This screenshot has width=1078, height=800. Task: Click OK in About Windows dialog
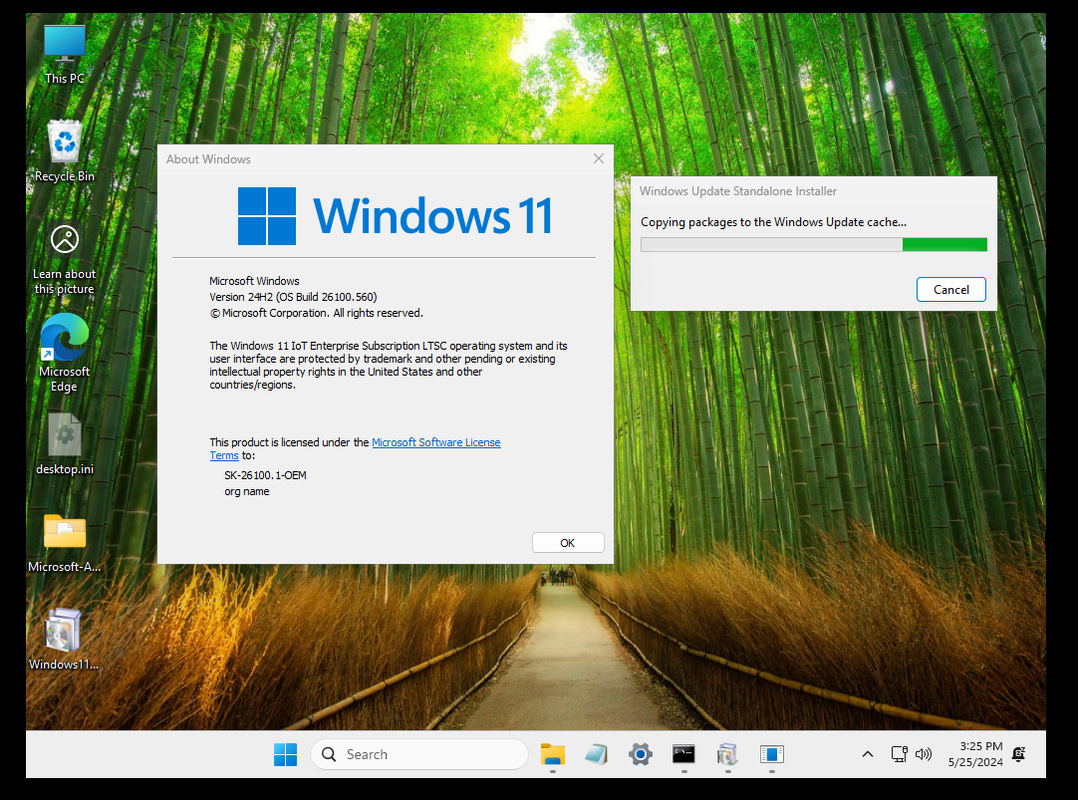click(568, 543)
